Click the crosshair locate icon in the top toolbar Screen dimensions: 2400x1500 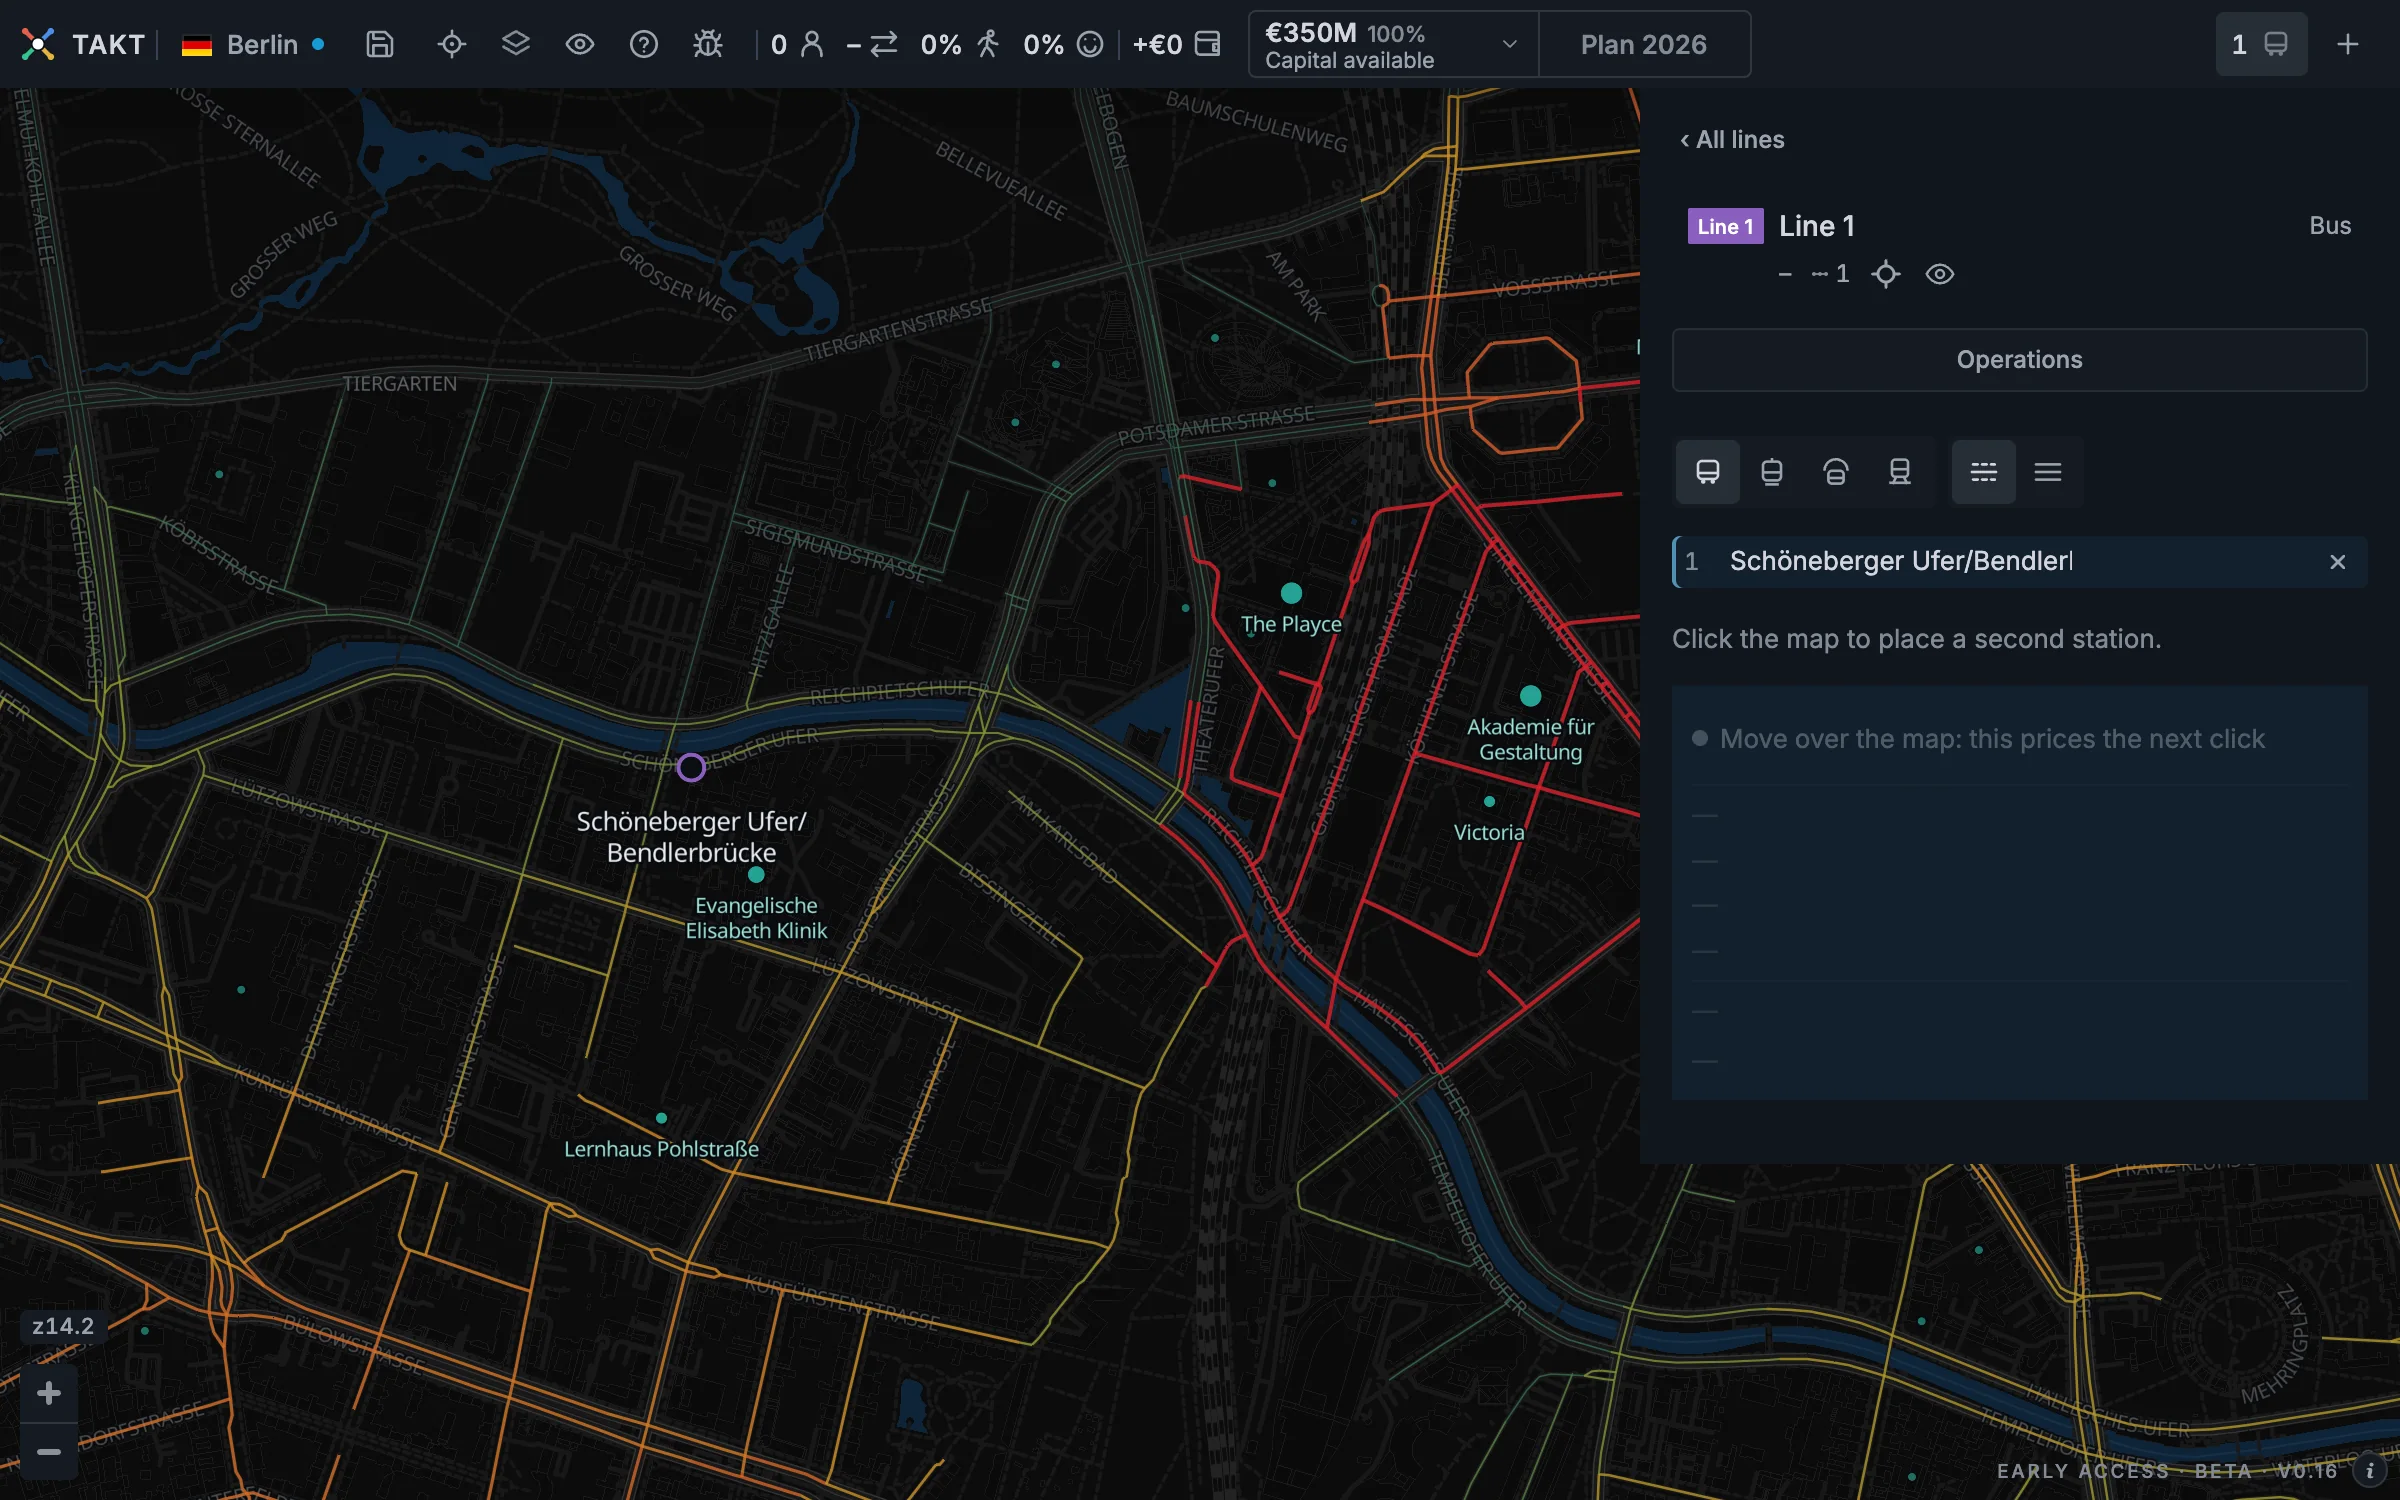(452, 44)
